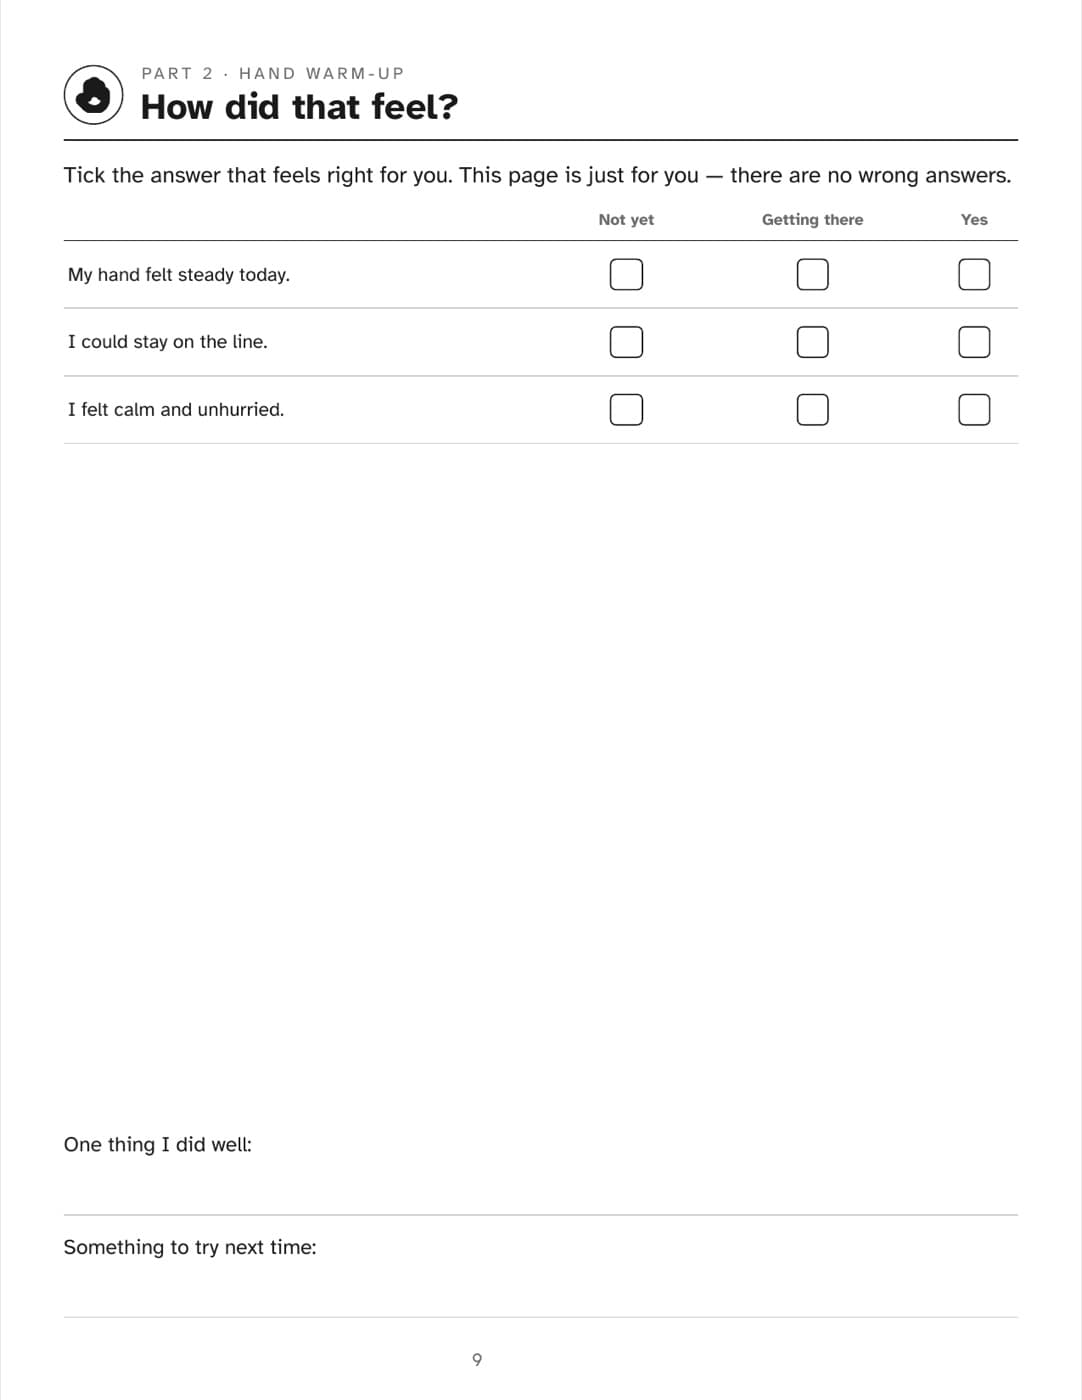Tick 'Getting there' for My hand felt steady
This screenshot has width=1082, height=1400.
[x=812, y=274]
